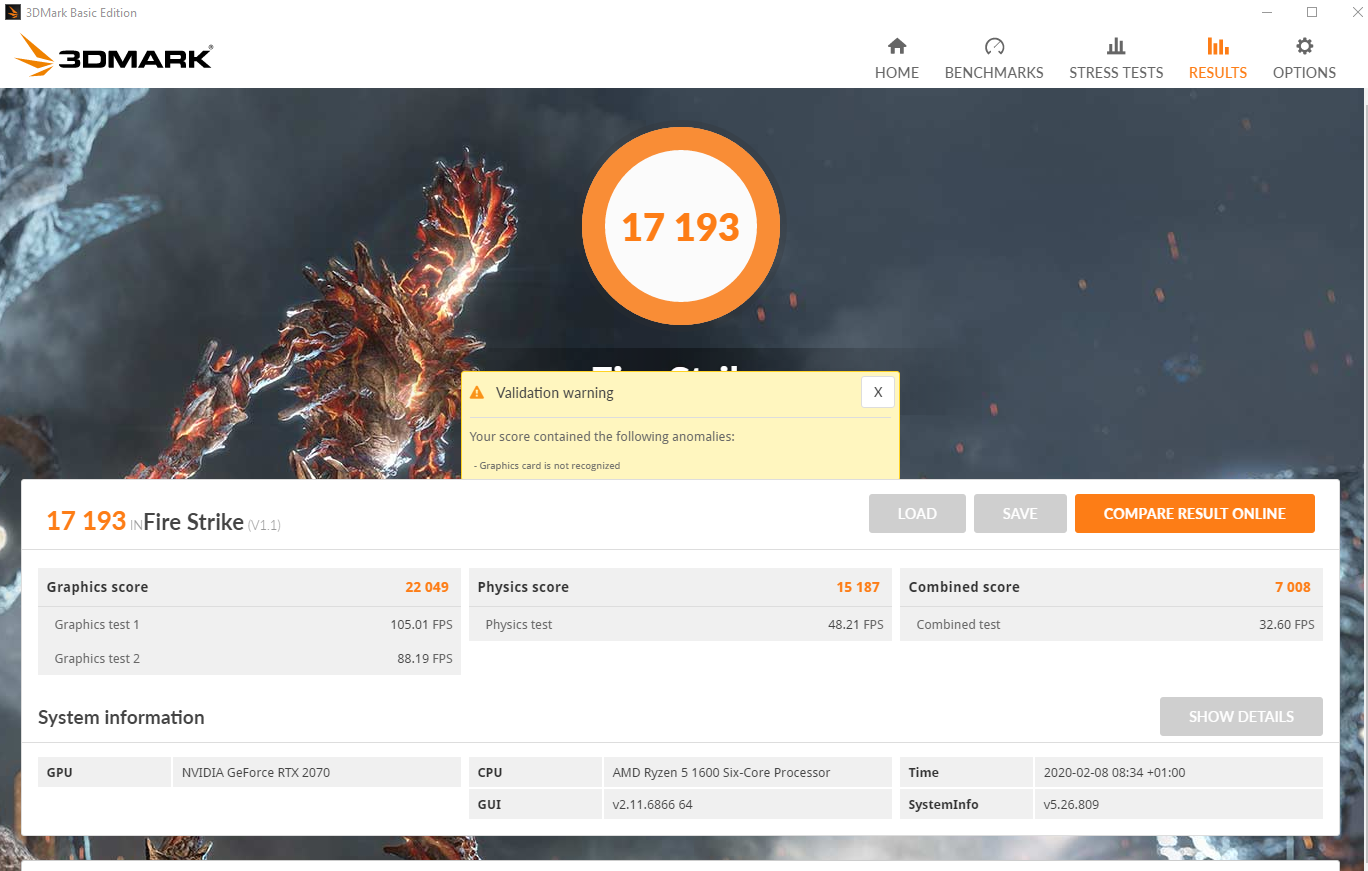Click the SystemInfo version v5.26.809

[1070, 805]
